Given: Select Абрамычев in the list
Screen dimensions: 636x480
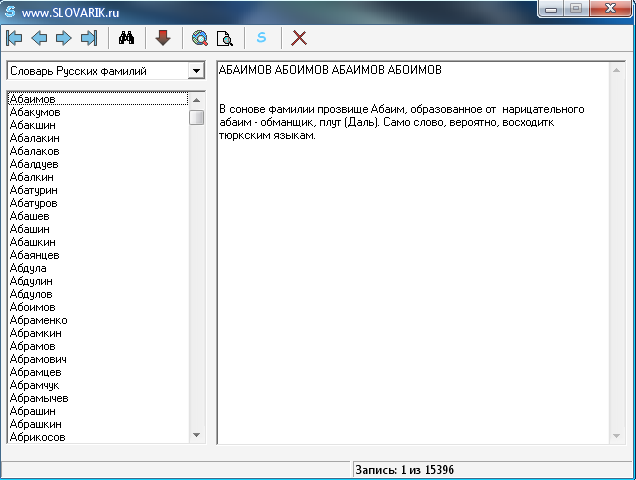Looking at the screenshot, I should pyautogui.click(x=98, y=398).
